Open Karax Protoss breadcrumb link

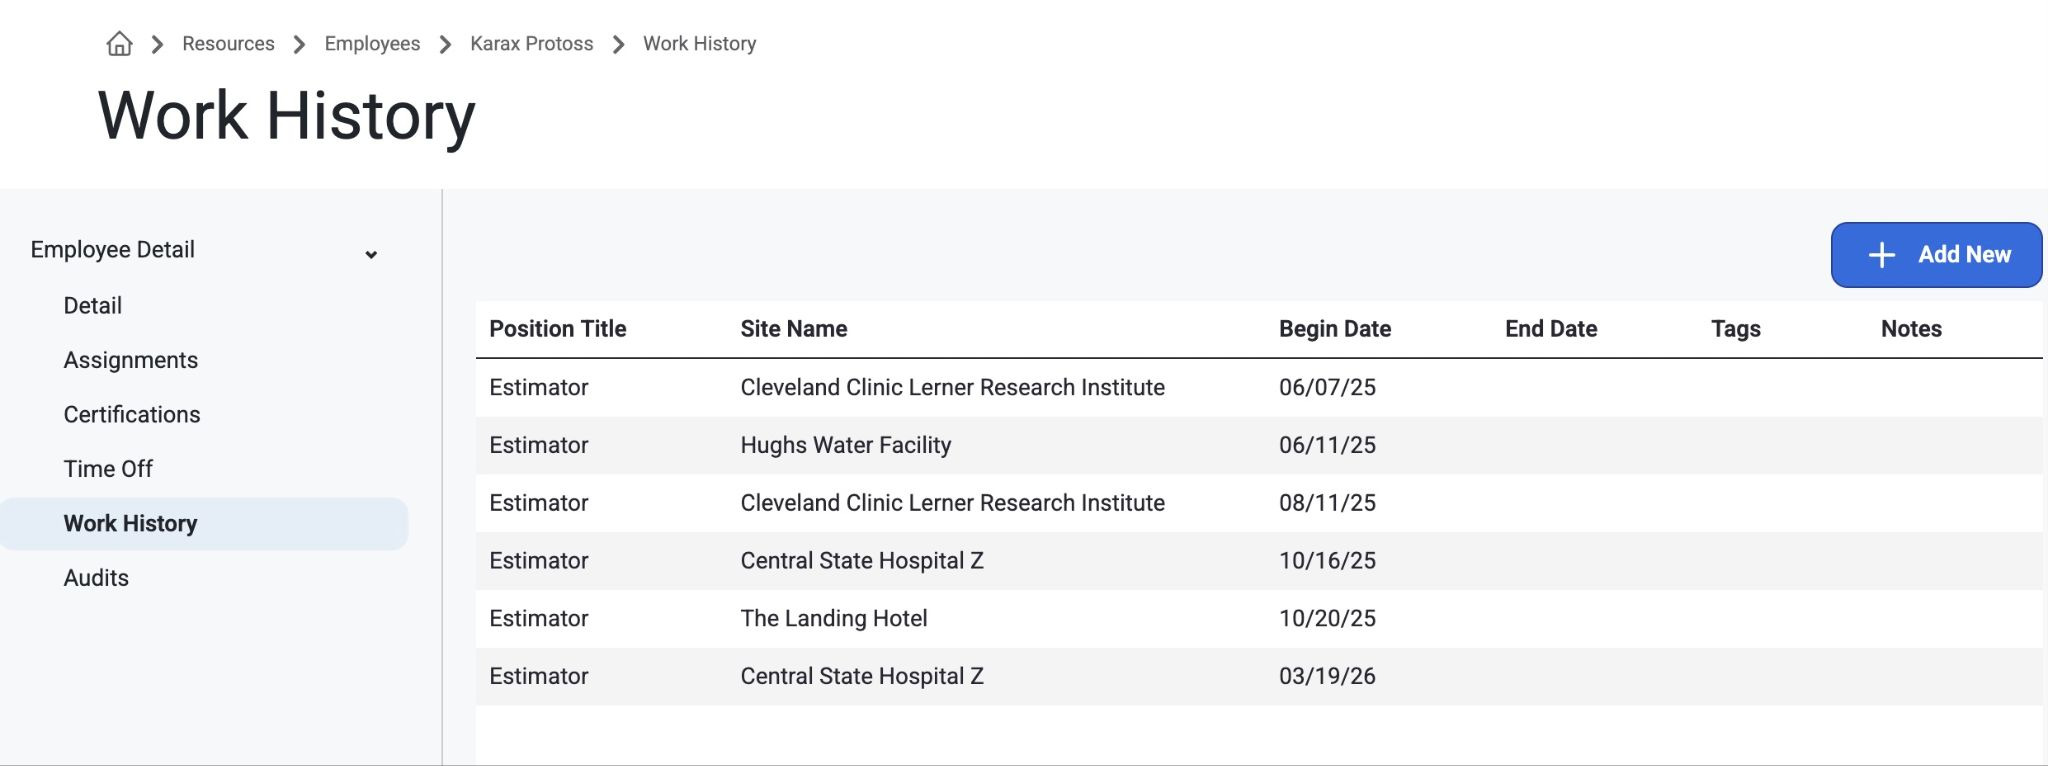[x=532, y=44]
